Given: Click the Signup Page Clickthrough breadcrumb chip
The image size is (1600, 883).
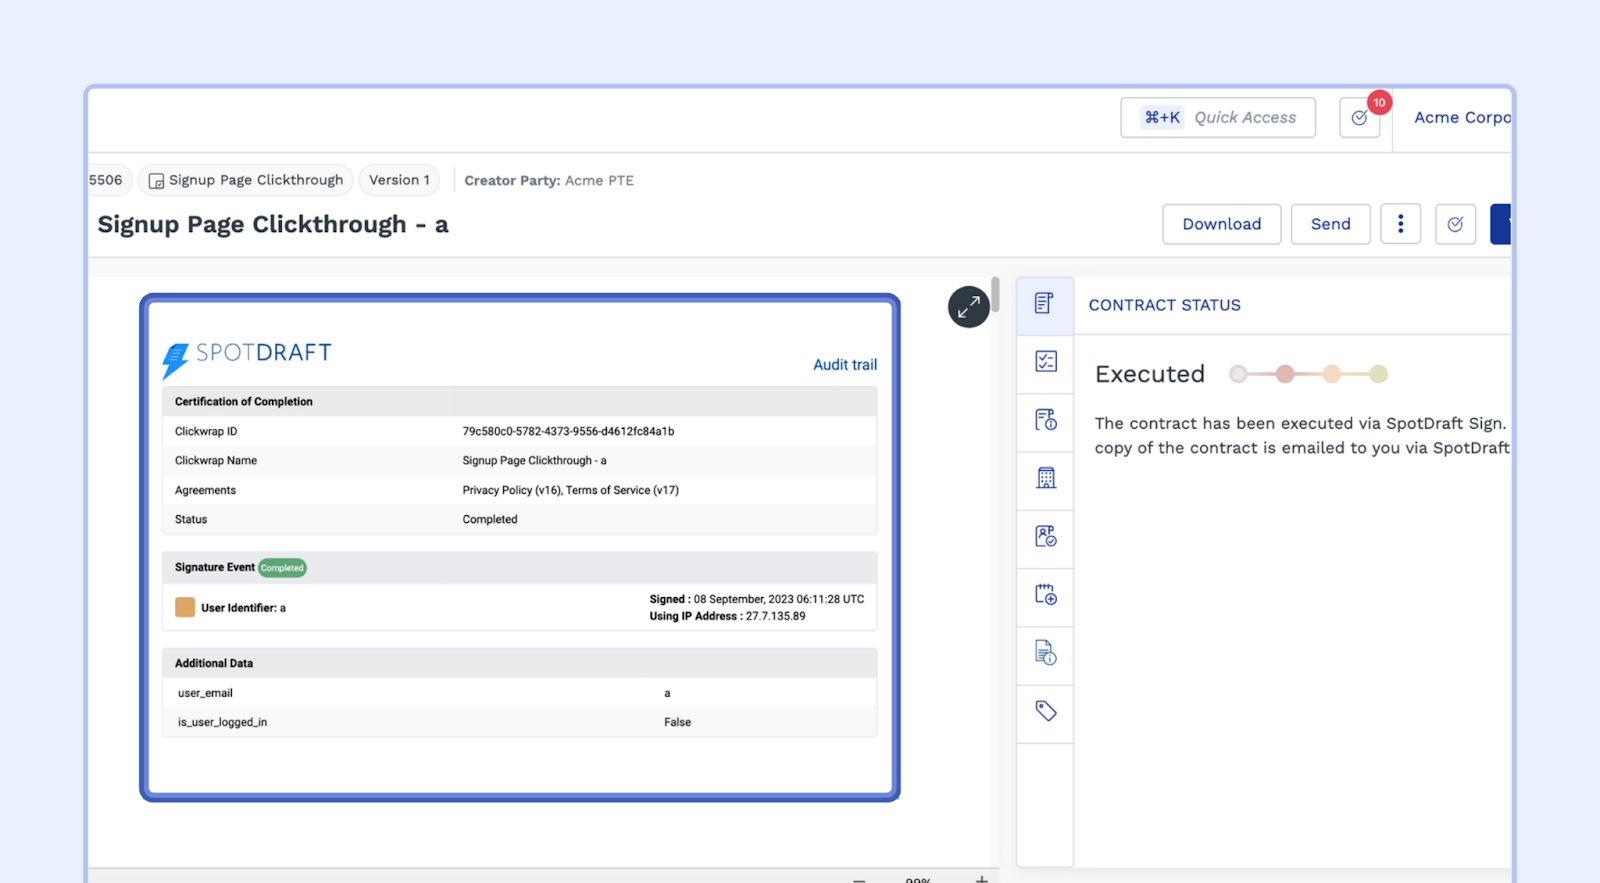Looking at the screenshot, I should [x=246, y=180].
